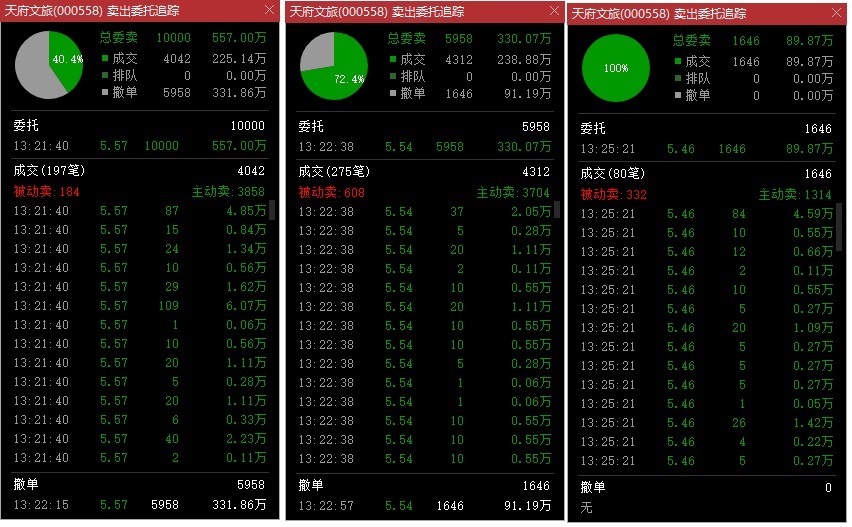
Task: Click the 成交(80笔) header
Action: 612,174
